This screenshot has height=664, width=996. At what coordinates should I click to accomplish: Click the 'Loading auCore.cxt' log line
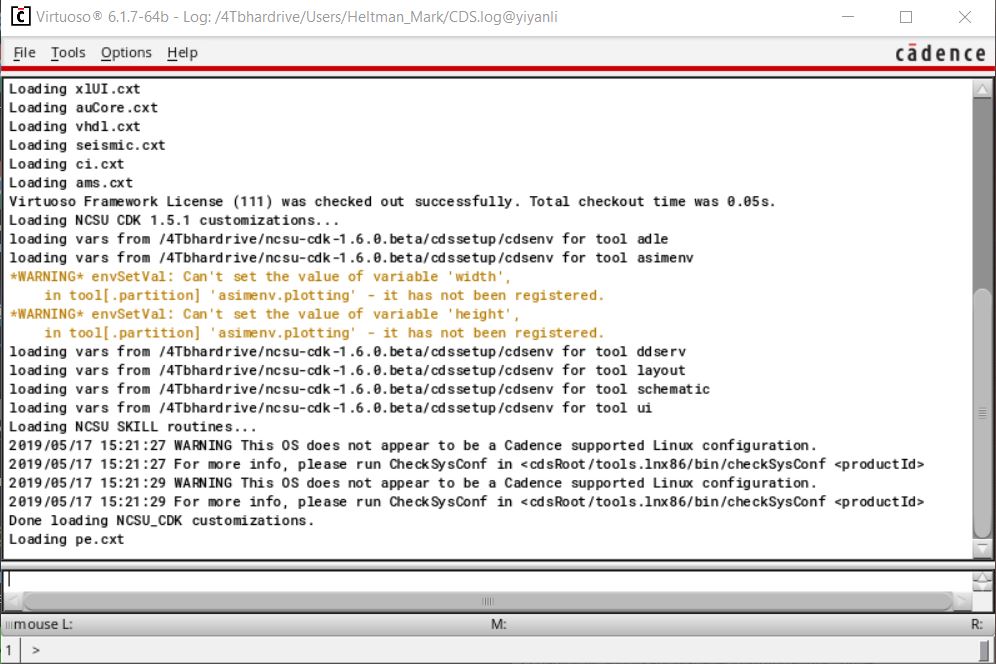pyautogui.click(x=83, y=108)
